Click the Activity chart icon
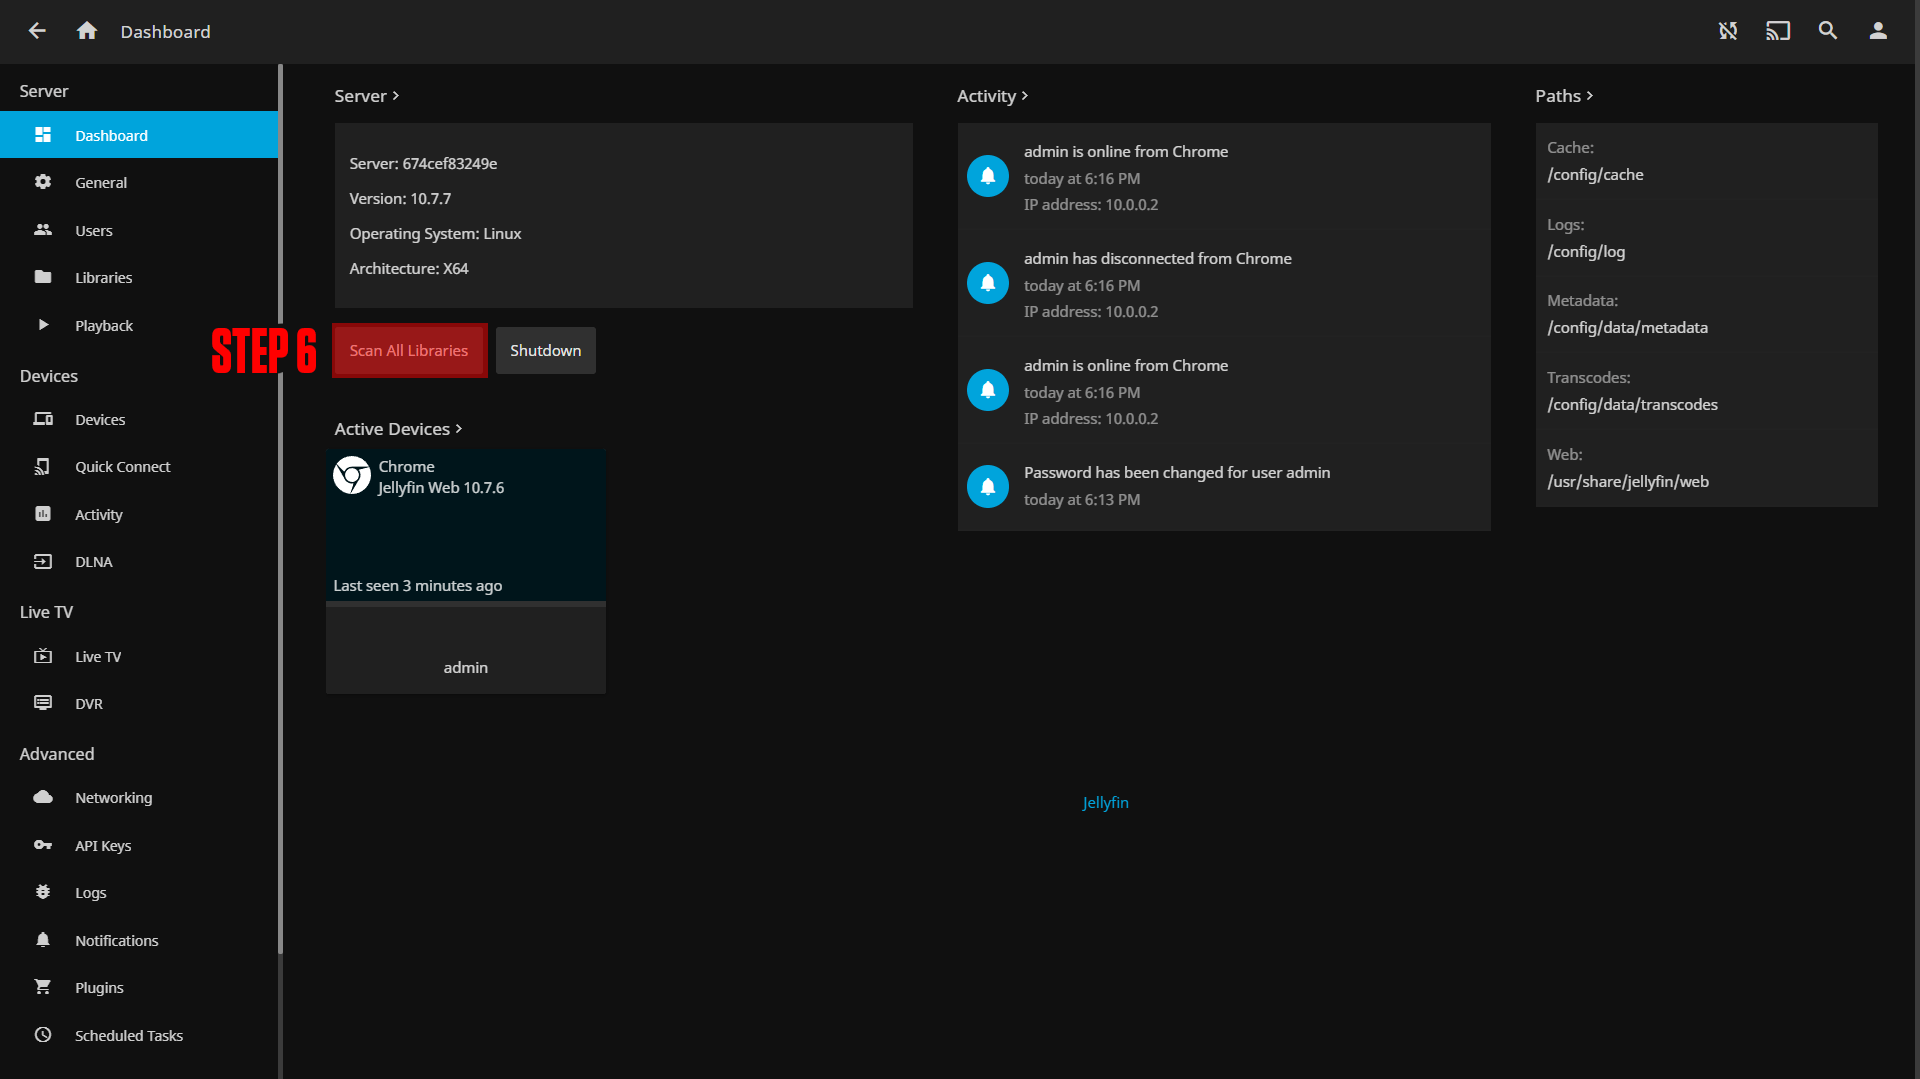 pyautogui.click(x=43, y=514)
